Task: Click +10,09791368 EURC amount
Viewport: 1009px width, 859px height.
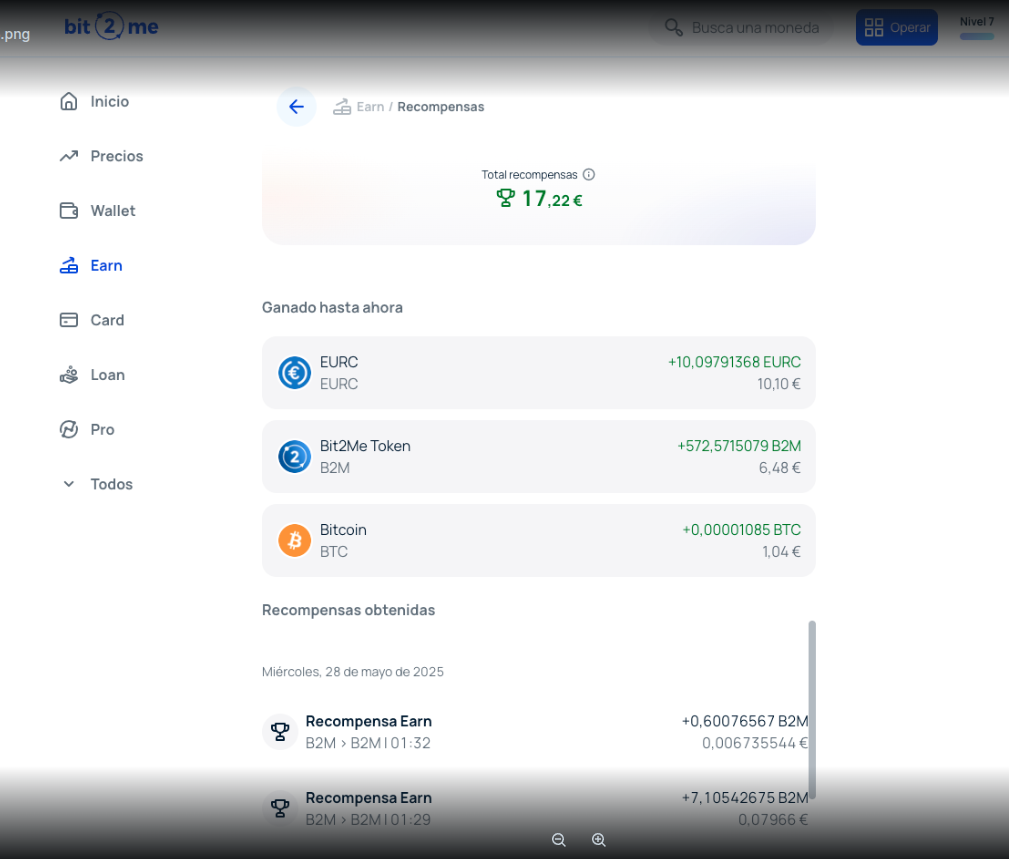Action: [734, 362]
